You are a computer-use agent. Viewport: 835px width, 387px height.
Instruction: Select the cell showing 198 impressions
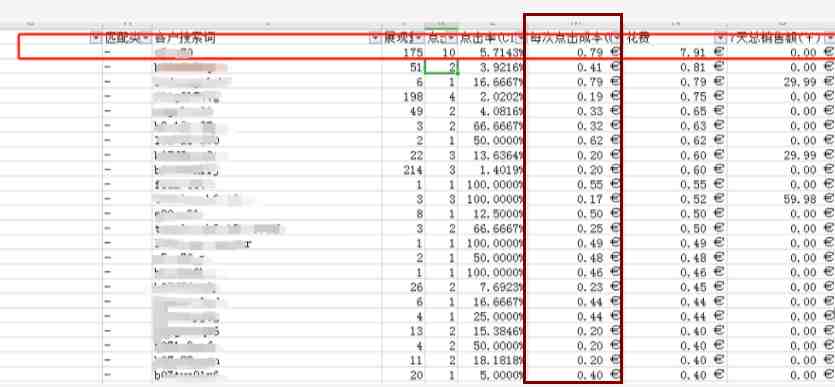click(403, 97)
